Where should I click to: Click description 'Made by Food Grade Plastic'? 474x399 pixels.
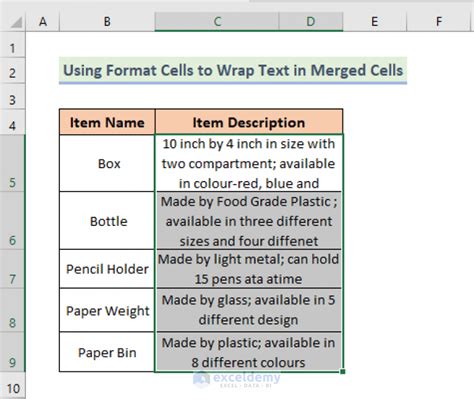point(249,221)
